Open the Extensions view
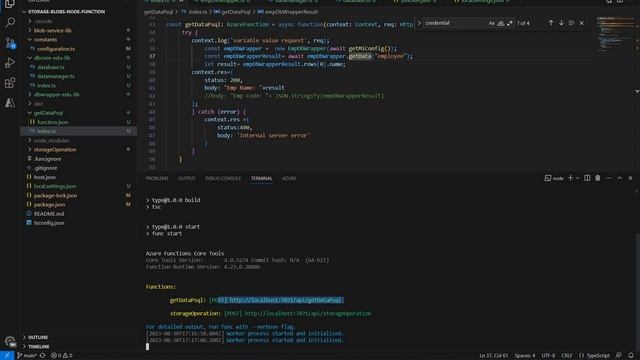The width and height of the screenshot is (640, 360). (10, 83)
